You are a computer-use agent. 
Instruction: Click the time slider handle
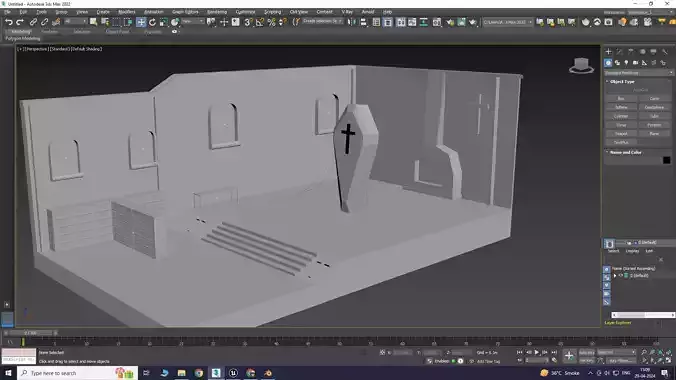click(30, 333)
